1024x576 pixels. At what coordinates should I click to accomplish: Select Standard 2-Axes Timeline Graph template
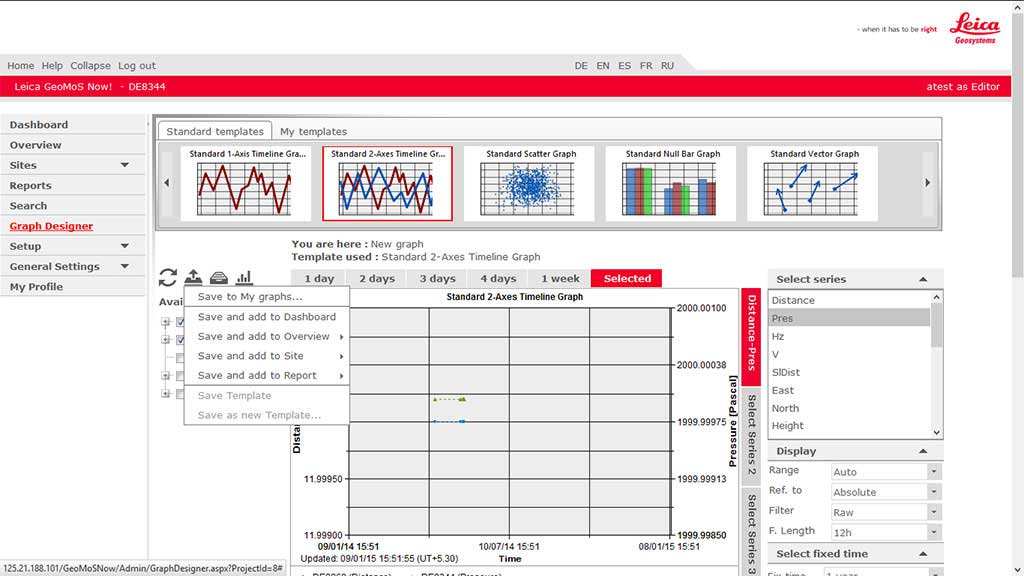[387, 184]
